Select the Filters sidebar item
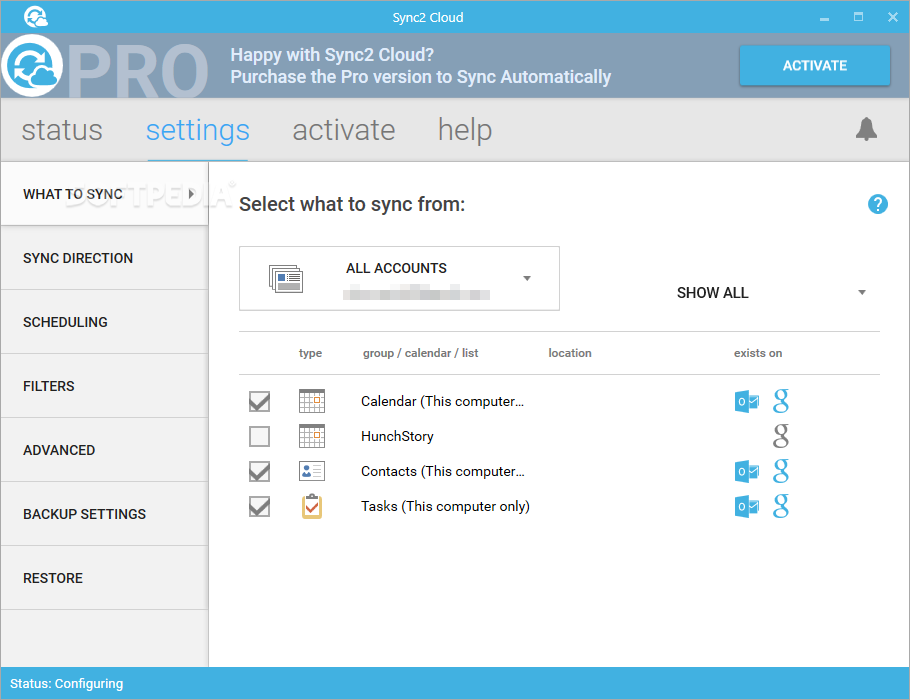The image size is (910, 700). [x=104, y=386]
